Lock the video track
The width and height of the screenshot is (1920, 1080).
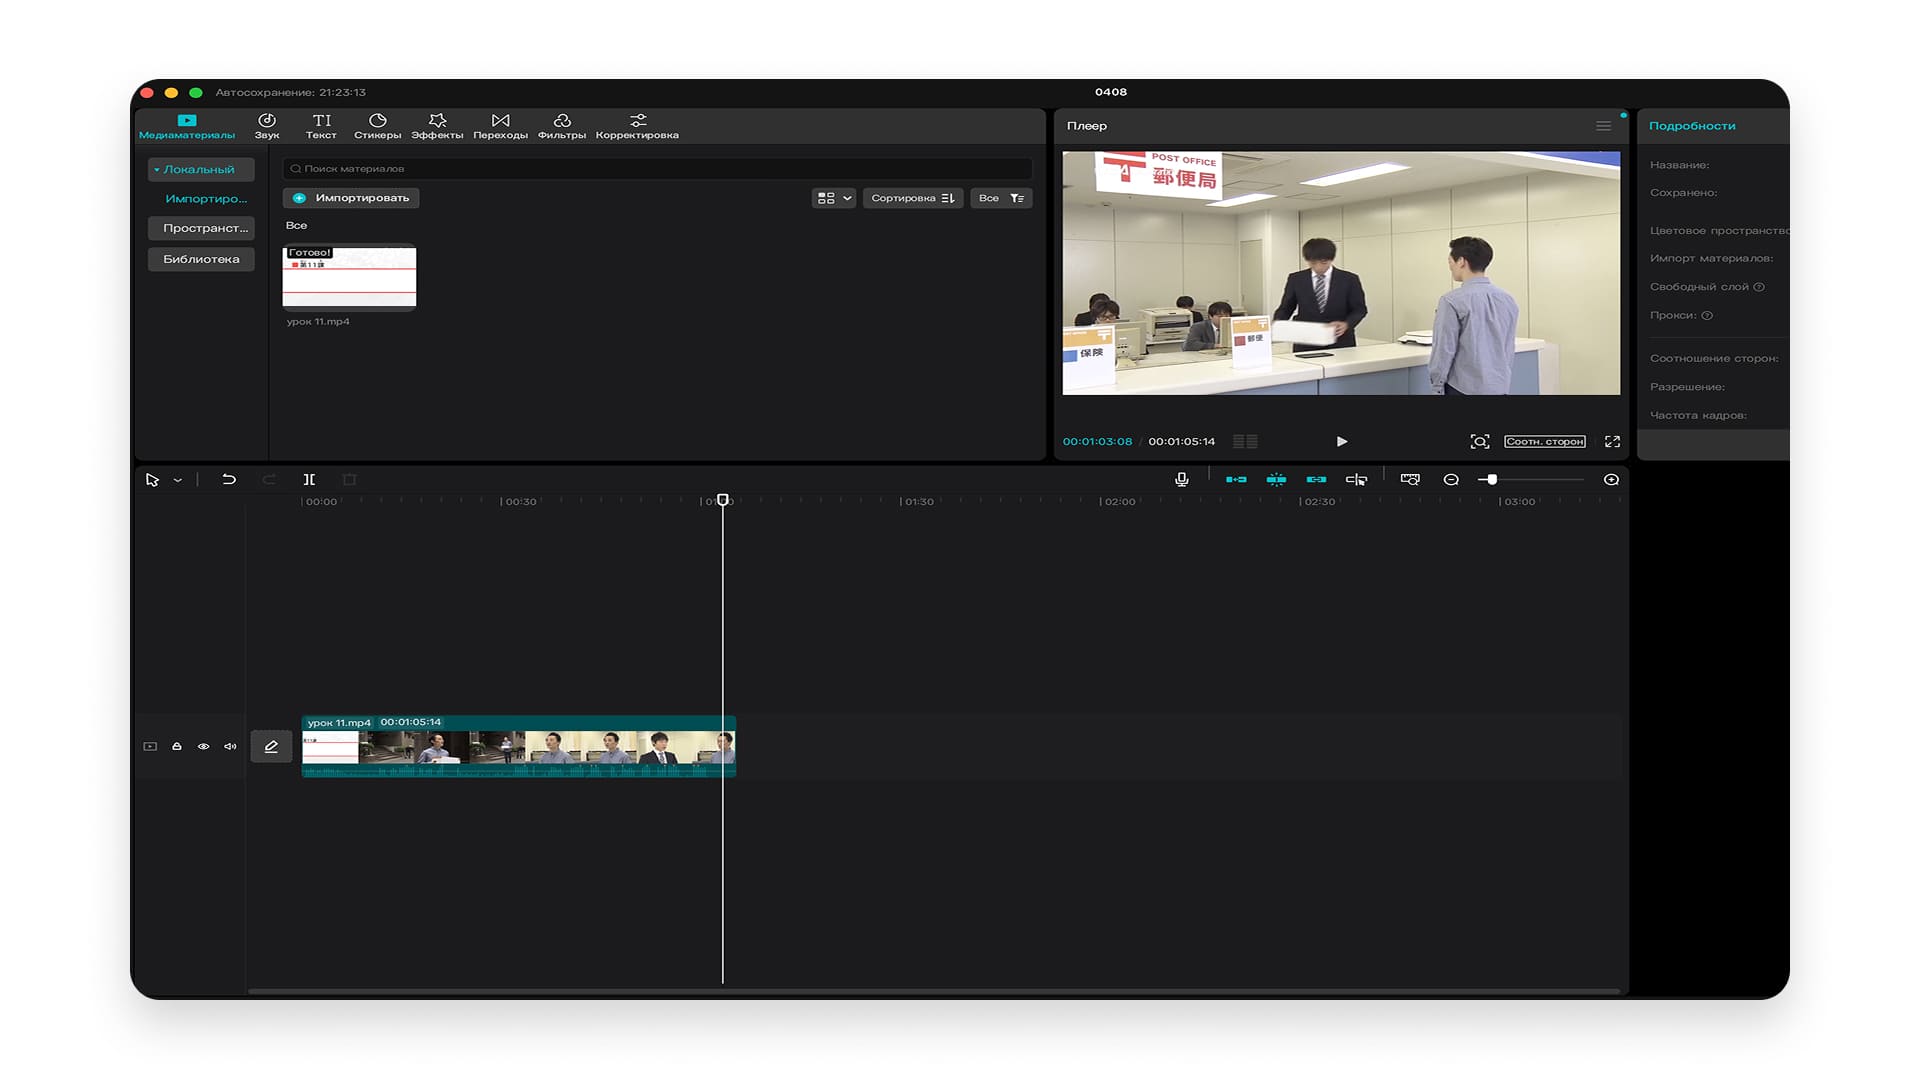177,746
